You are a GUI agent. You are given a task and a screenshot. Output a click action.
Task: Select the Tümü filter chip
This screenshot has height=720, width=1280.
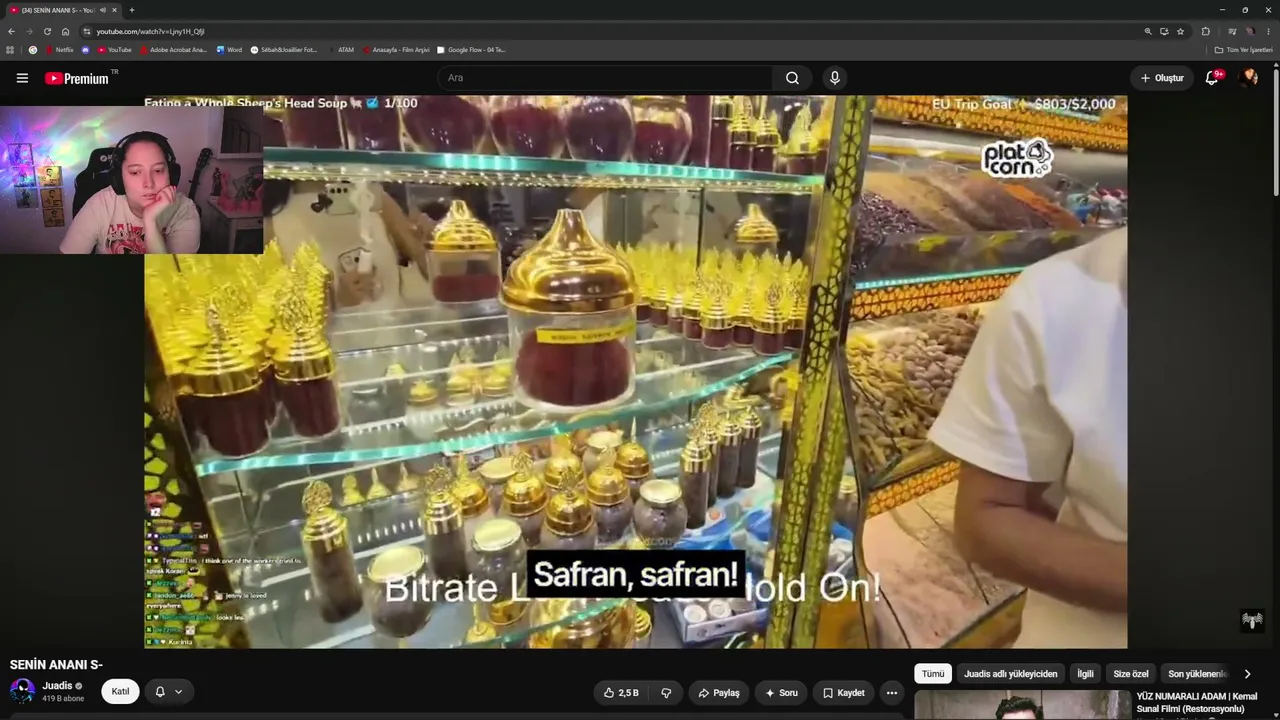click(x=933, y=674)
